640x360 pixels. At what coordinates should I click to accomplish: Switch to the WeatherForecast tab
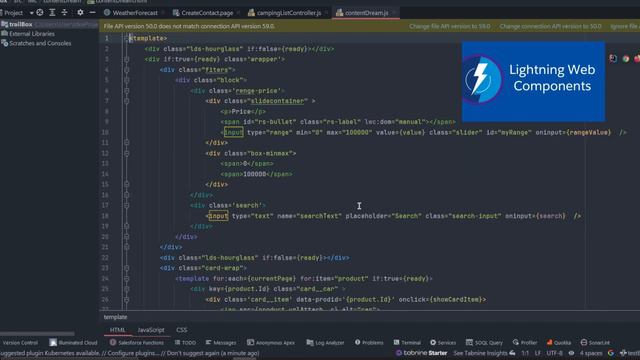[x=131, y=13]
